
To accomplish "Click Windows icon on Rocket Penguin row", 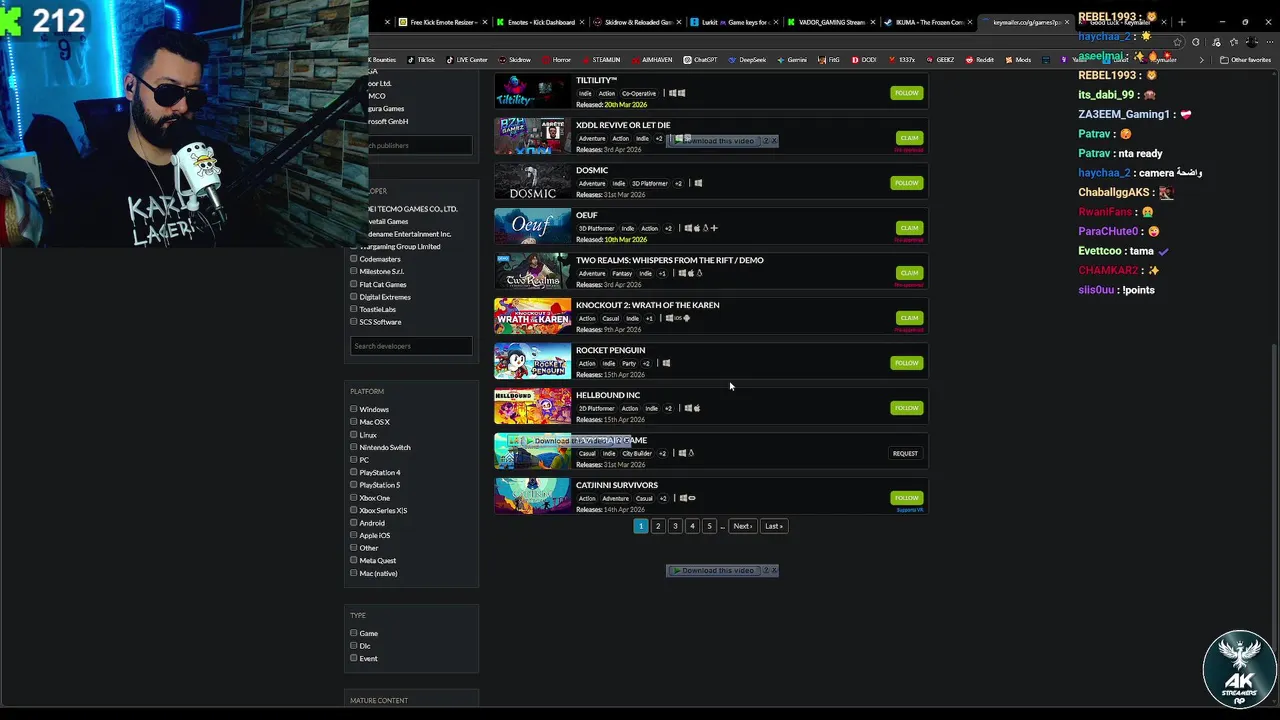I will 666,363.
